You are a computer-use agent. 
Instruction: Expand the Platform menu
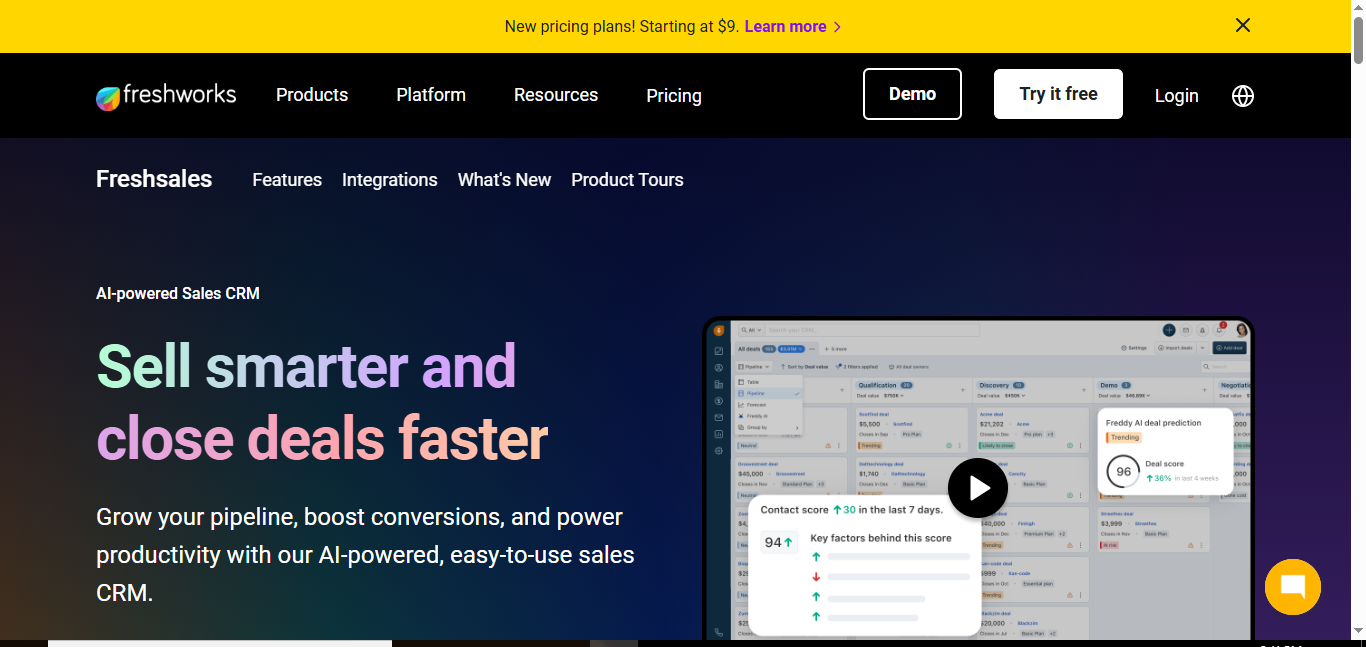pos(431,95)
